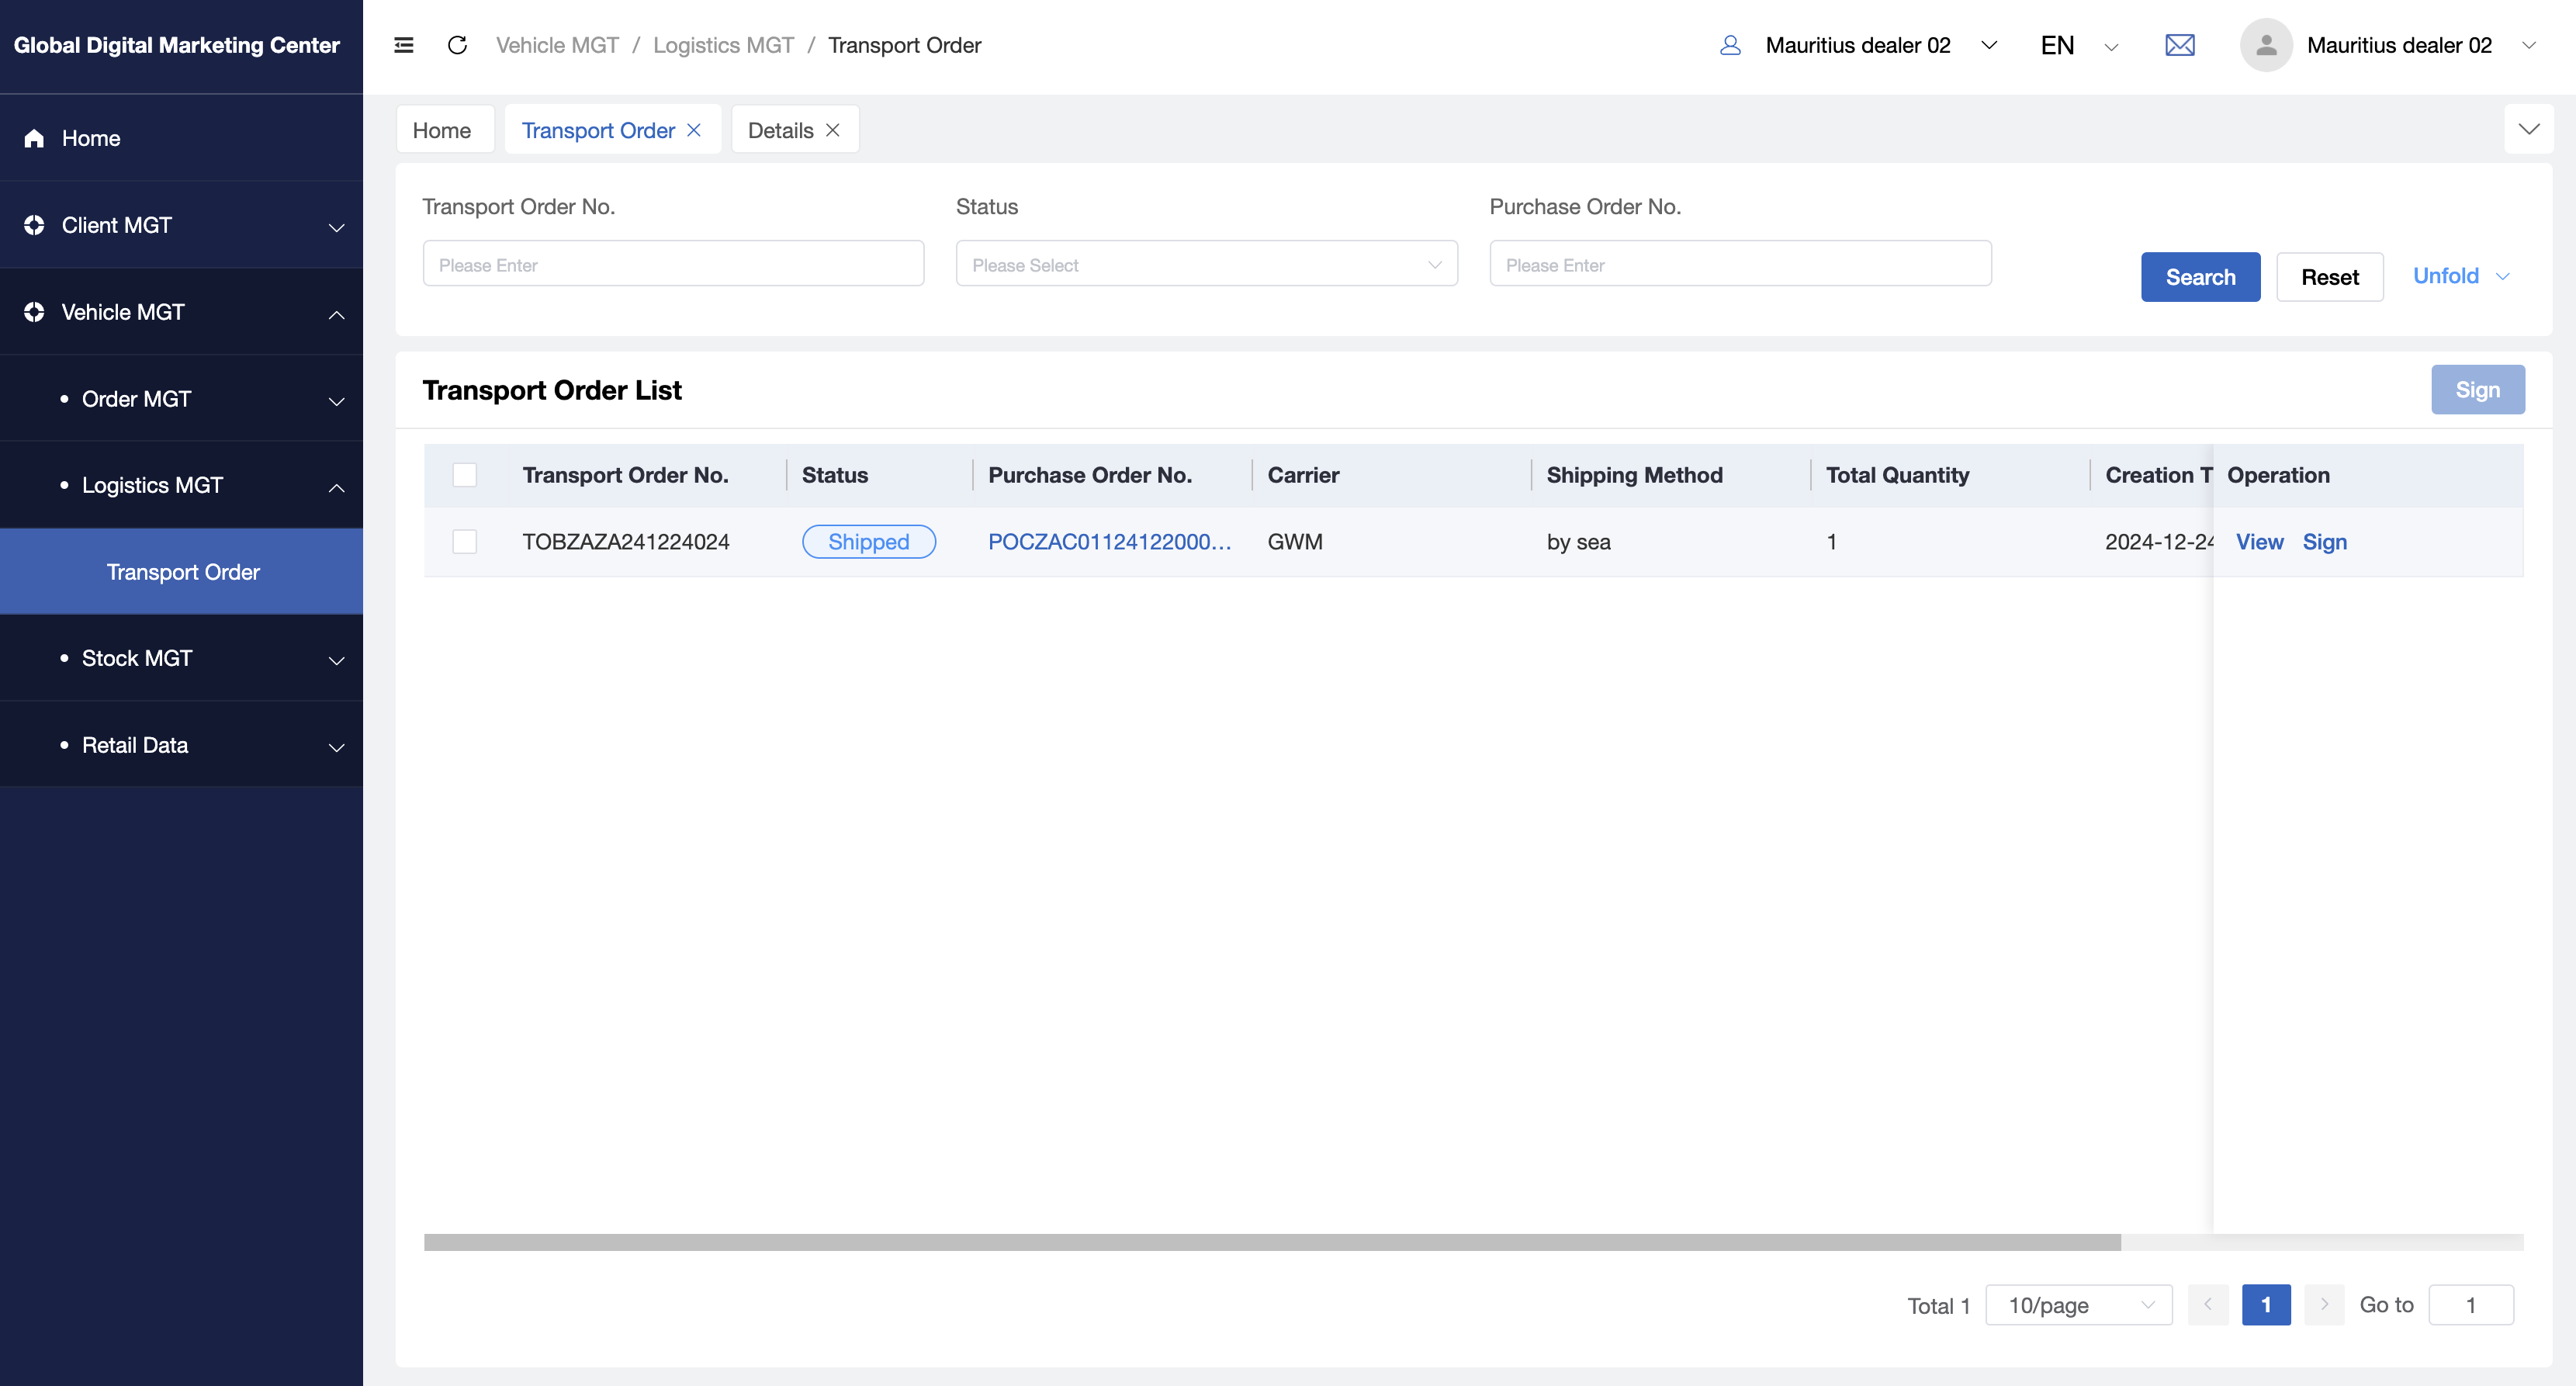Viewport: 2576px width, 1386px height.
Task: Go to next page arrow
Action: (x=2324, y=1304)
